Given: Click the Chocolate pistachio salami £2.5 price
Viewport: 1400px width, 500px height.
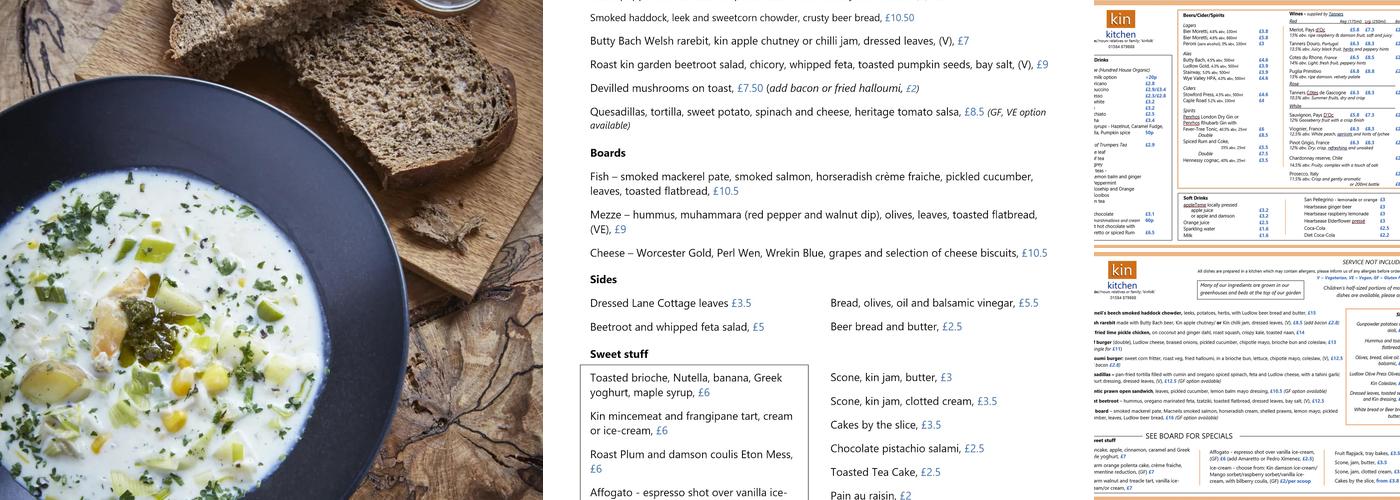Looking at the screenshot, I should pos(974,449).
